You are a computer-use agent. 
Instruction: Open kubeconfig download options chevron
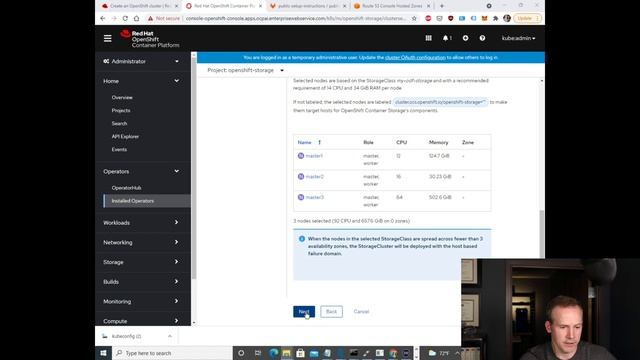pyautogui.click(x=170, y=336)
